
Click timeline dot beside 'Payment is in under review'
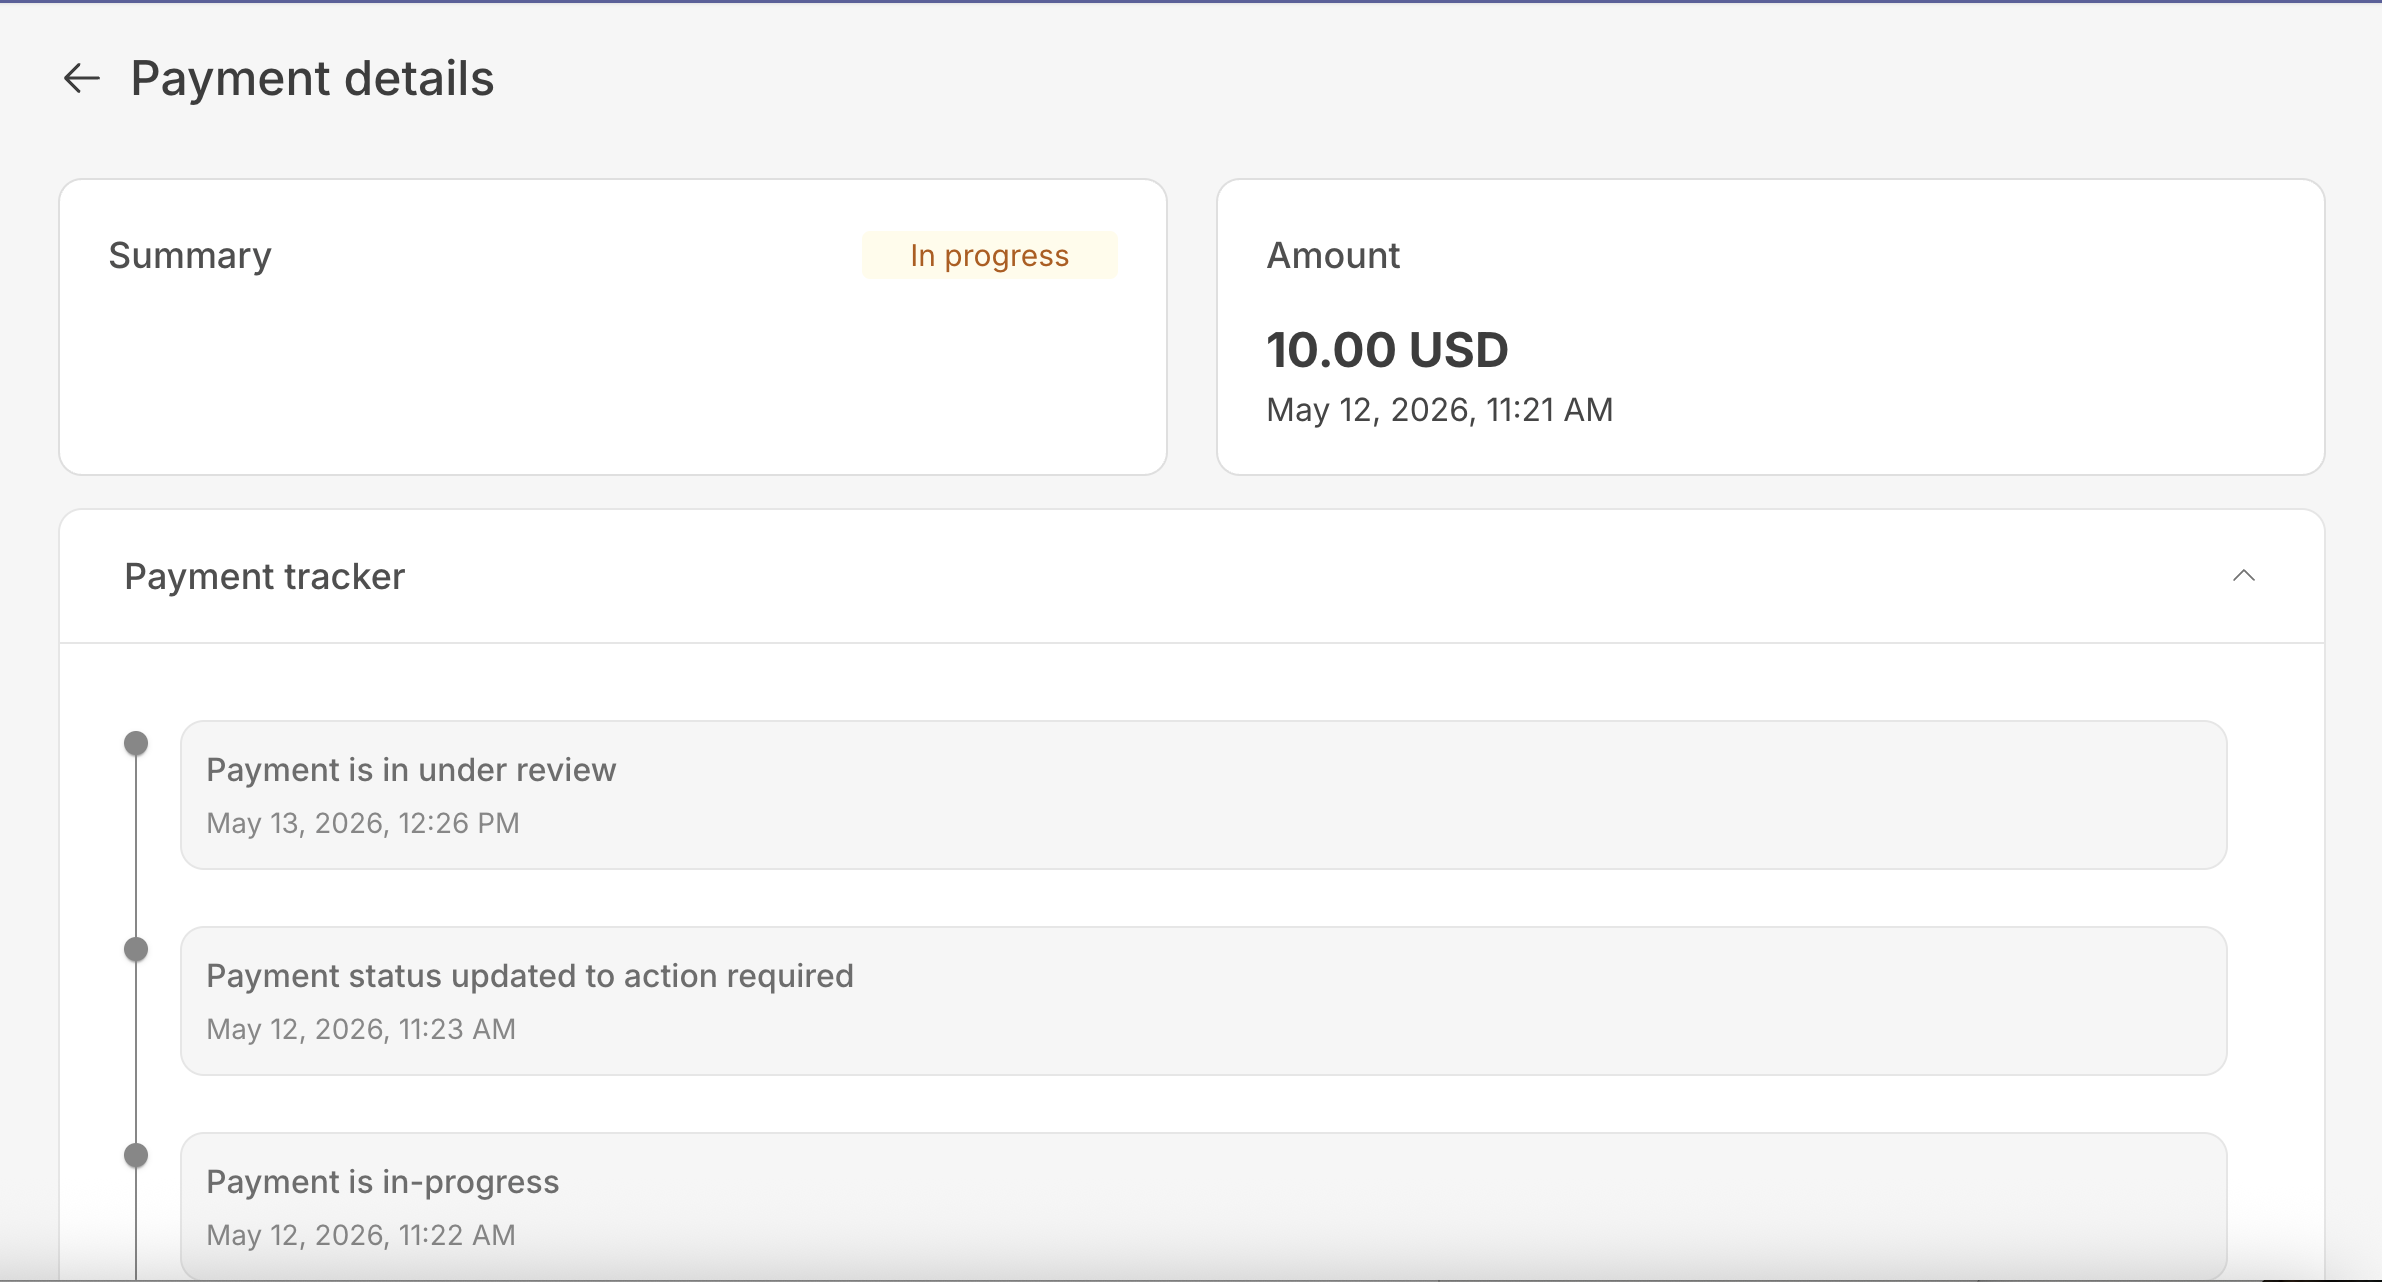coord(136,743)
